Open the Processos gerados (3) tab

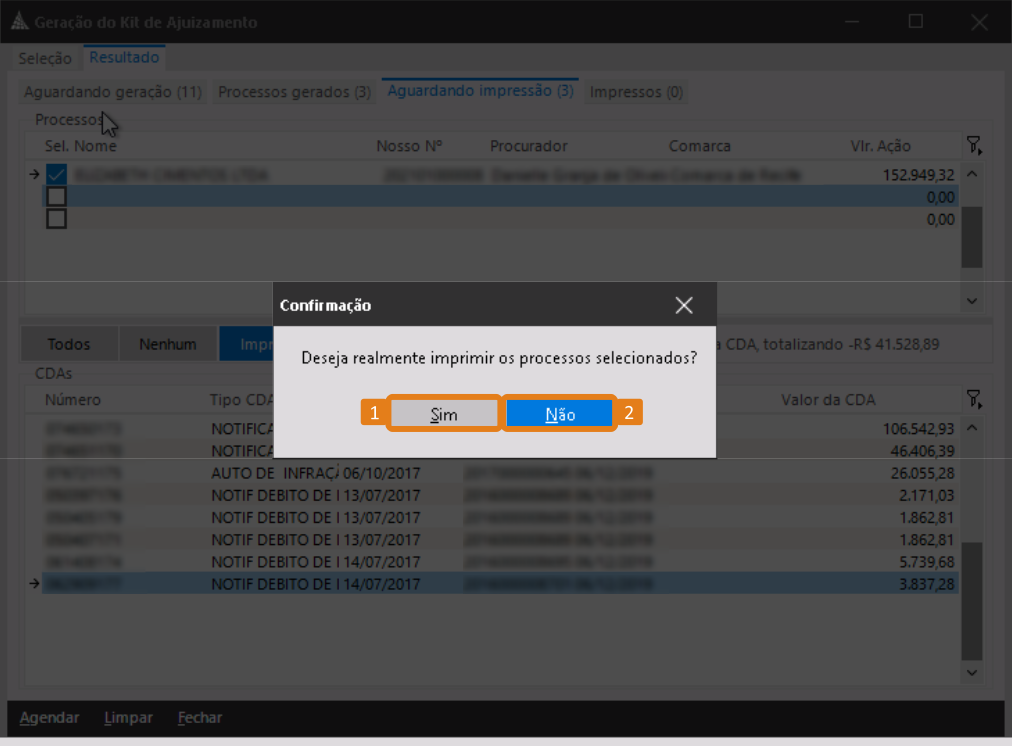[294, 92]
